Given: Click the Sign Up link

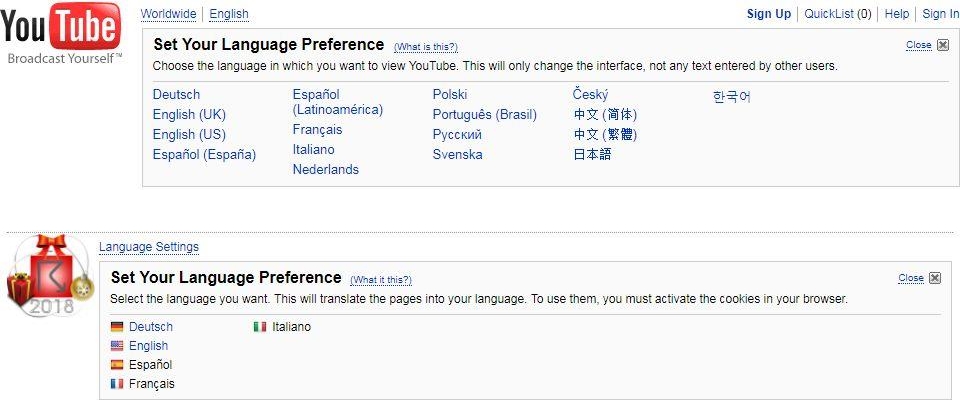Looking at the screenshot, I should pos(768,14).
